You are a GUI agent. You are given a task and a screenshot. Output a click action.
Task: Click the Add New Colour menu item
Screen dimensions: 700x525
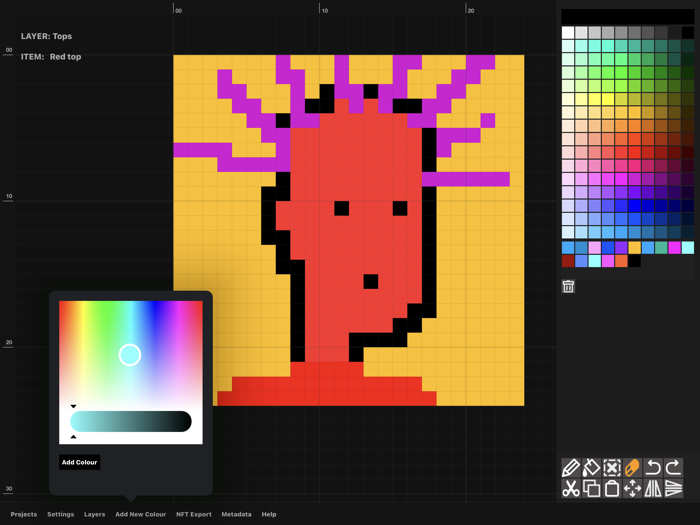[x=141, y=514]
